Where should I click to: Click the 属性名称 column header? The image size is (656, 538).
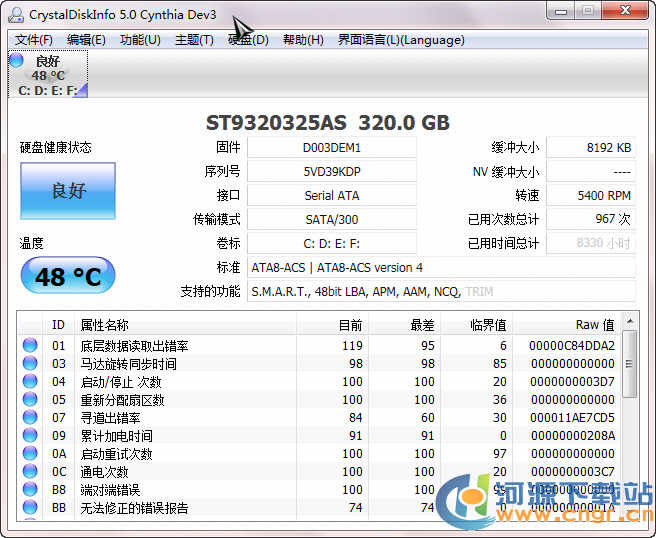click(x=105, y=325)
